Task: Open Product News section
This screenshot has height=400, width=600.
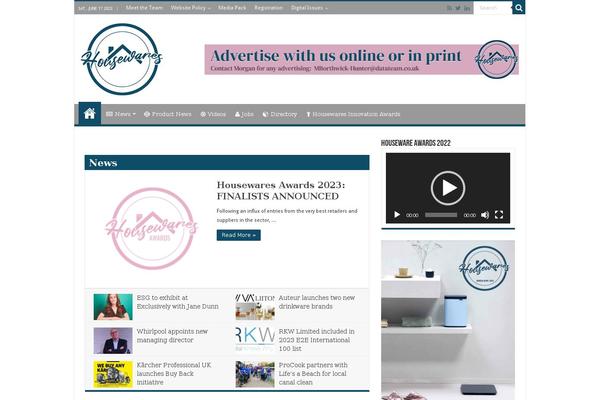Action: pos(168,114)
